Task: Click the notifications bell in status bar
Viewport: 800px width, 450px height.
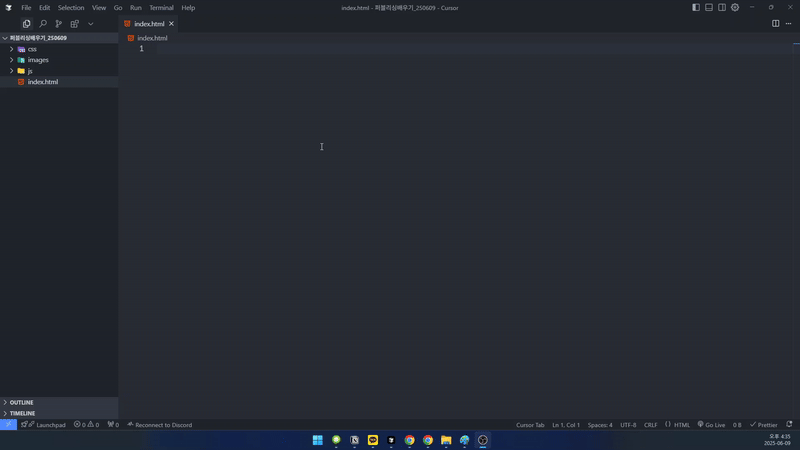Action: click(x=789, y=425)
